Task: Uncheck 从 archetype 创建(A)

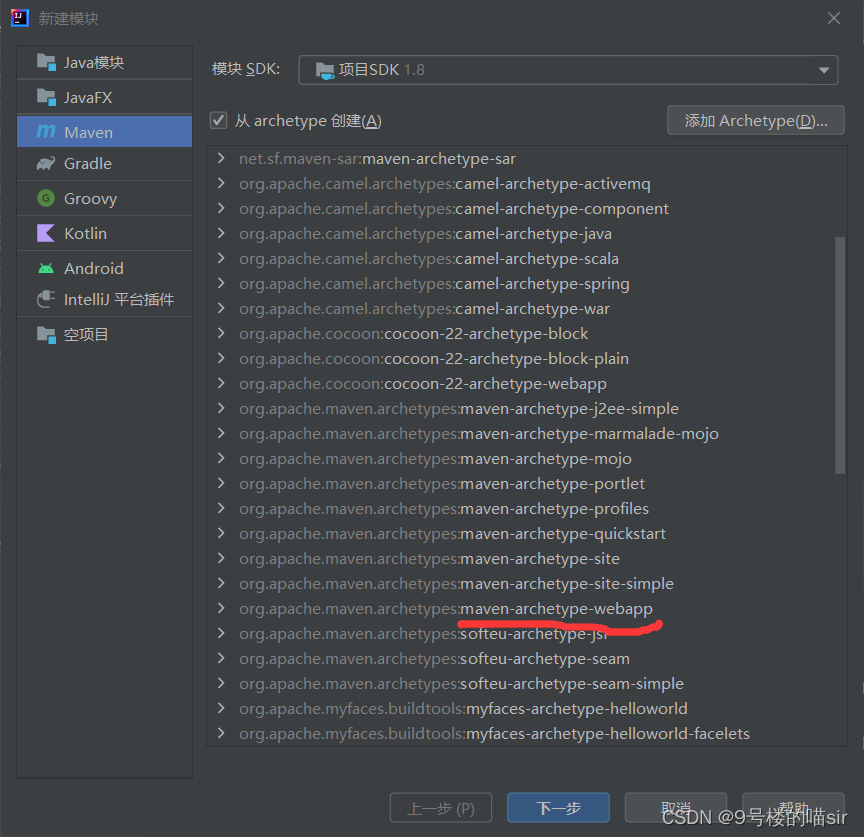Action: (218, 120)
